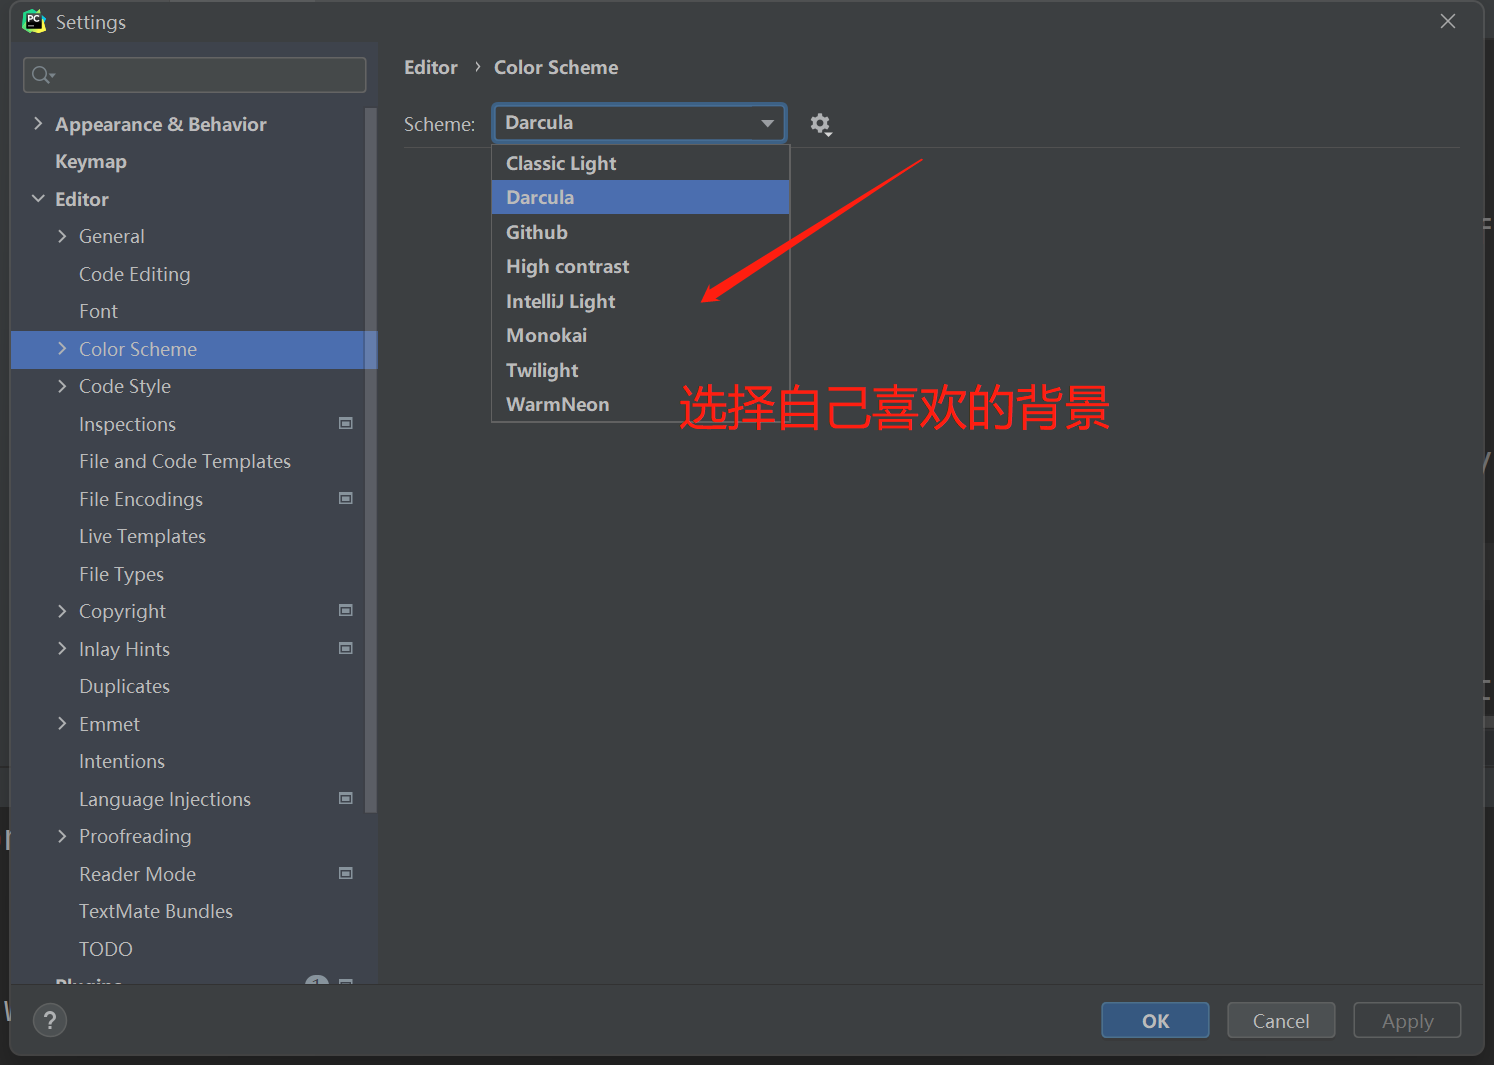Viewport: 1494px width, 1065px height.
Task: Expand the Copyright subsection arrow
Action: pos(62,611)
